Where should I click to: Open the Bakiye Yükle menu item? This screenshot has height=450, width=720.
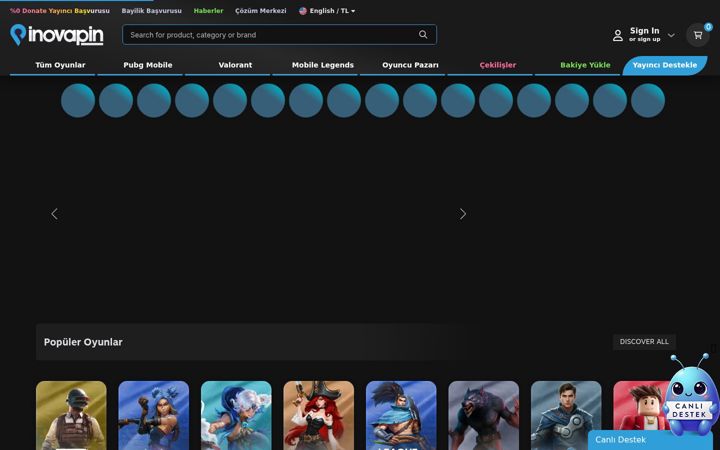(585, 65)
